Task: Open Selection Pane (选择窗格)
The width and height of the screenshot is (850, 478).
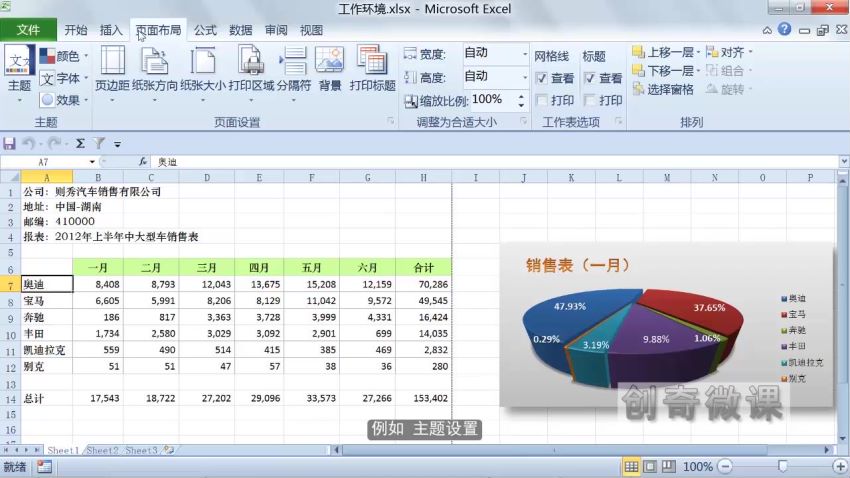Action: (x=663, y=89)
